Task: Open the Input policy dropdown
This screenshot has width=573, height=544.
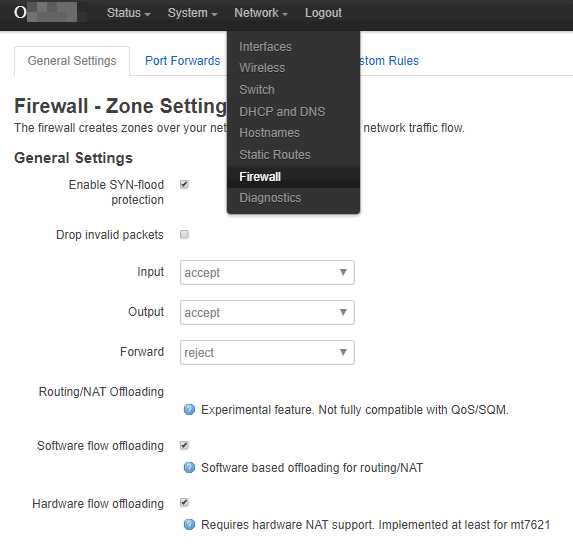Action: click(267, 272)
